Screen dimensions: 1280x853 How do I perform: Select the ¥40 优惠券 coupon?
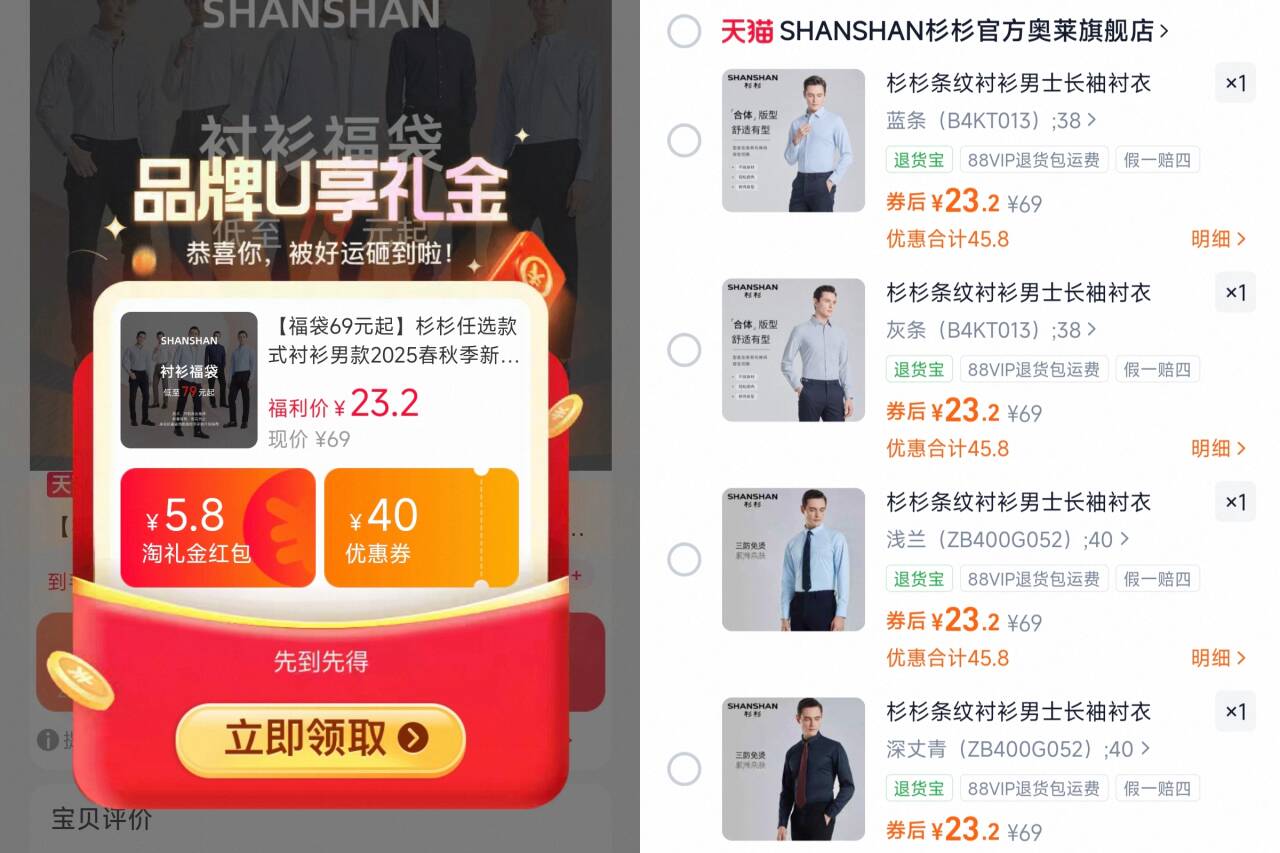coord(421,527)
